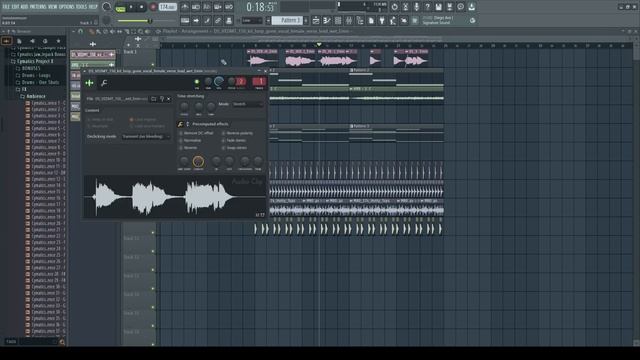
Task: Click sampler file browse folder icon
Action: 154,99
